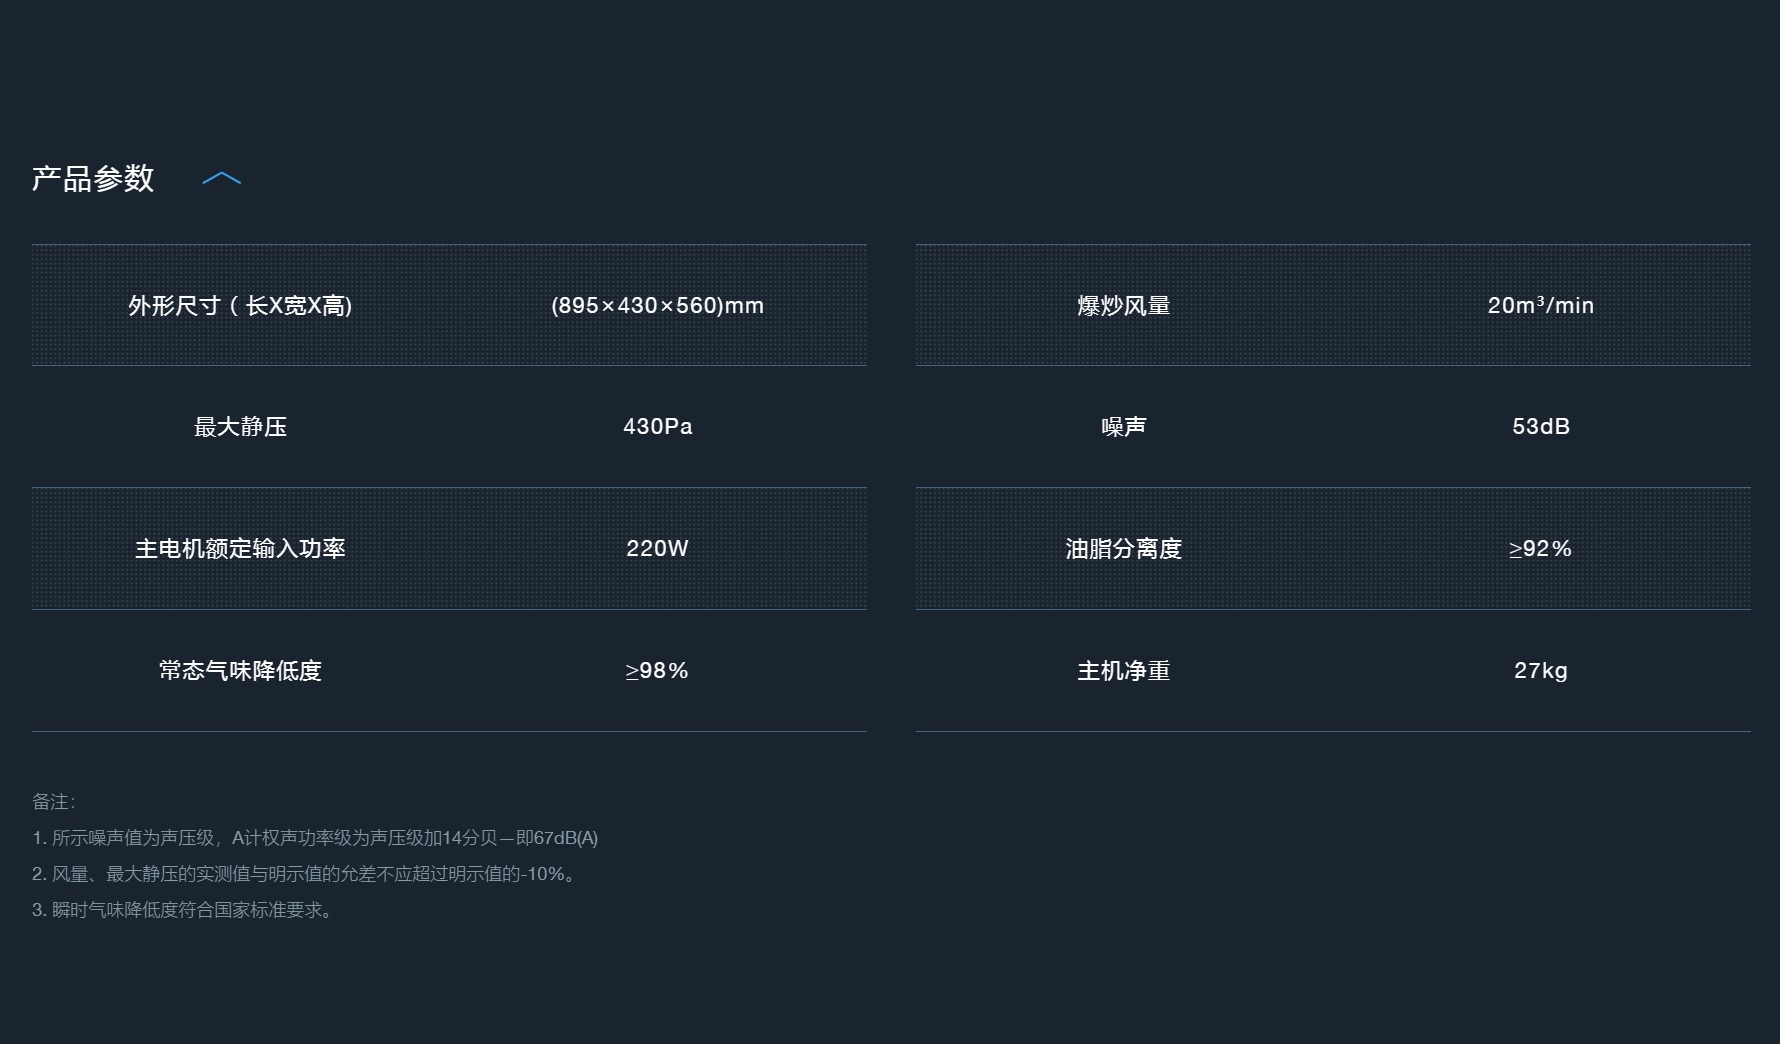This screenshot has width=1780, height=1044.
Task: Click the third note about 瞬时气味降低度
Action: point(182,910)
